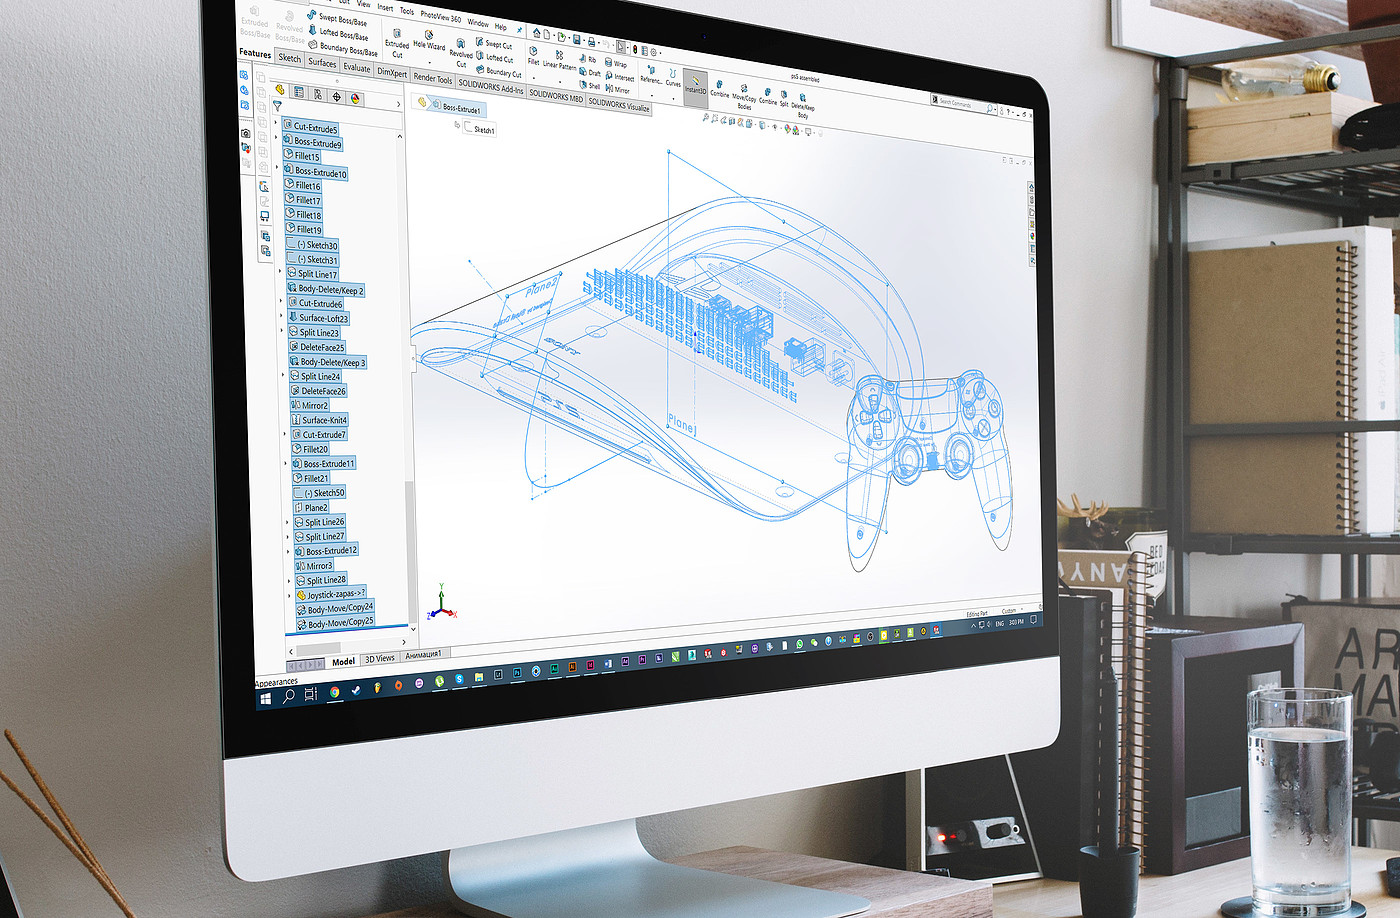
Task: Click the filter funnel icon
Action: click(278, 106)
